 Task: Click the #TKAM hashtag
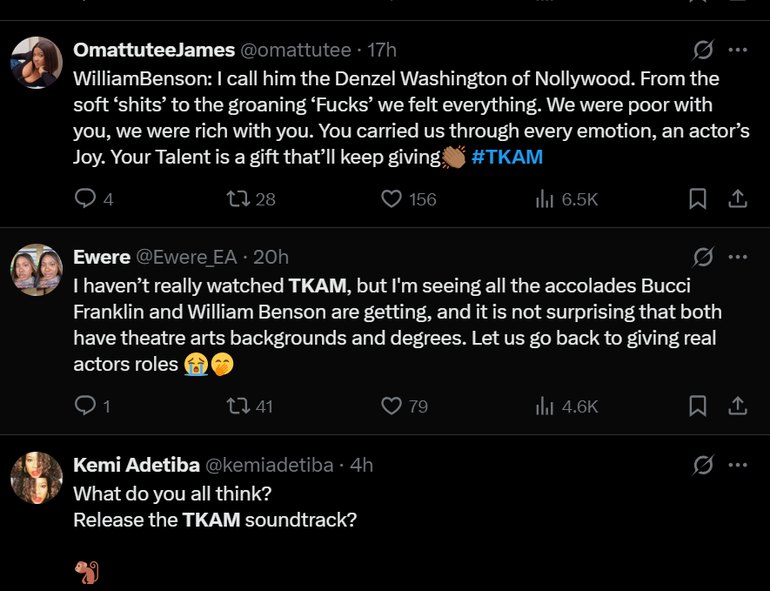click(506, 158)
